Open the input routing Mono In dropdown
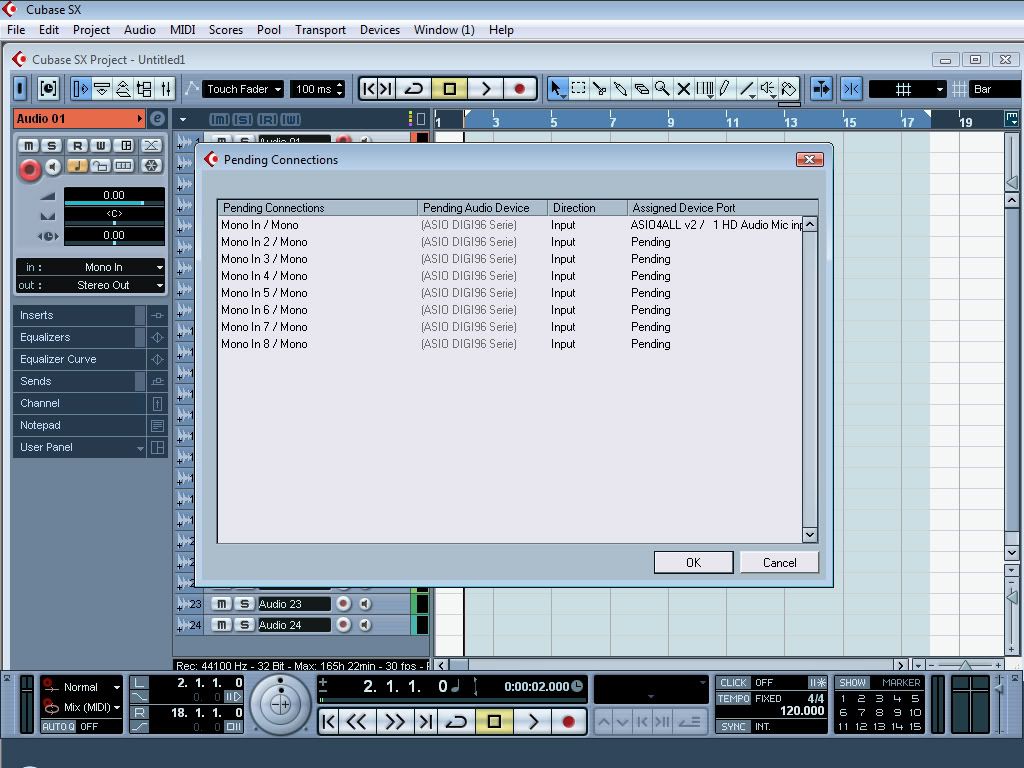Viewport: 1024px width, 768px height. (x=91, y=267)
